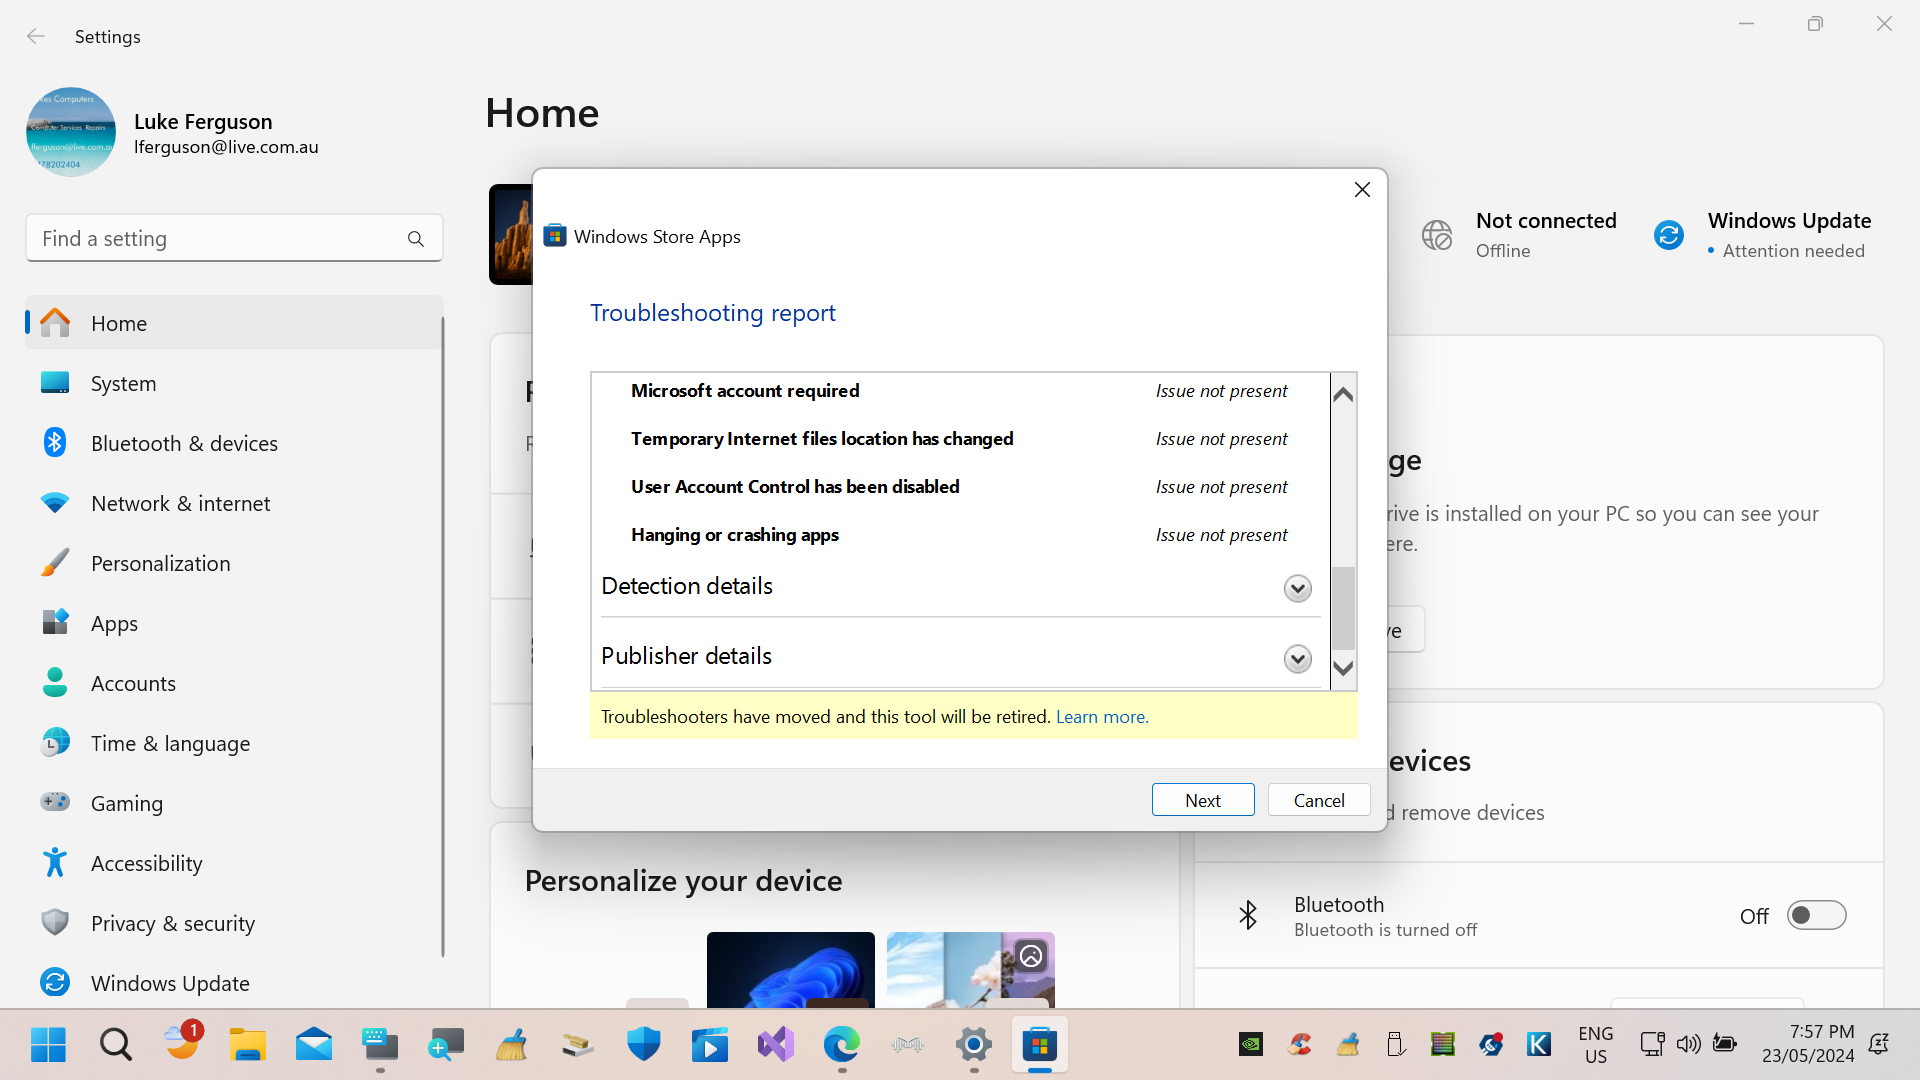Open Accounts settings
Image resolution: width=1920 pixels, height=1080 pixels.
234,683
